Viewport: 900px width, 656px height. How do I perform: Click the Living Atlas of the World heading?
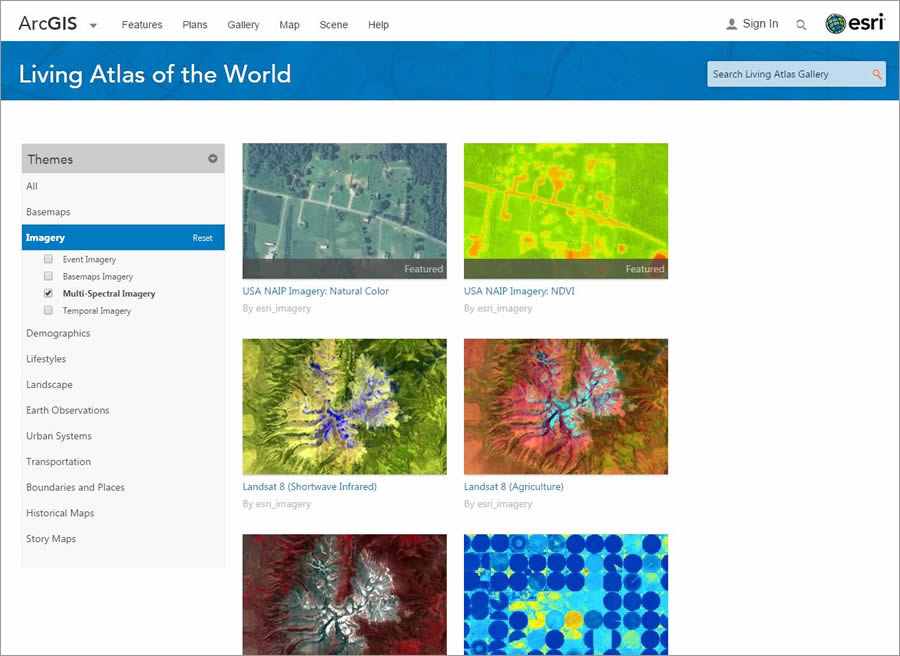pos(155,75)
